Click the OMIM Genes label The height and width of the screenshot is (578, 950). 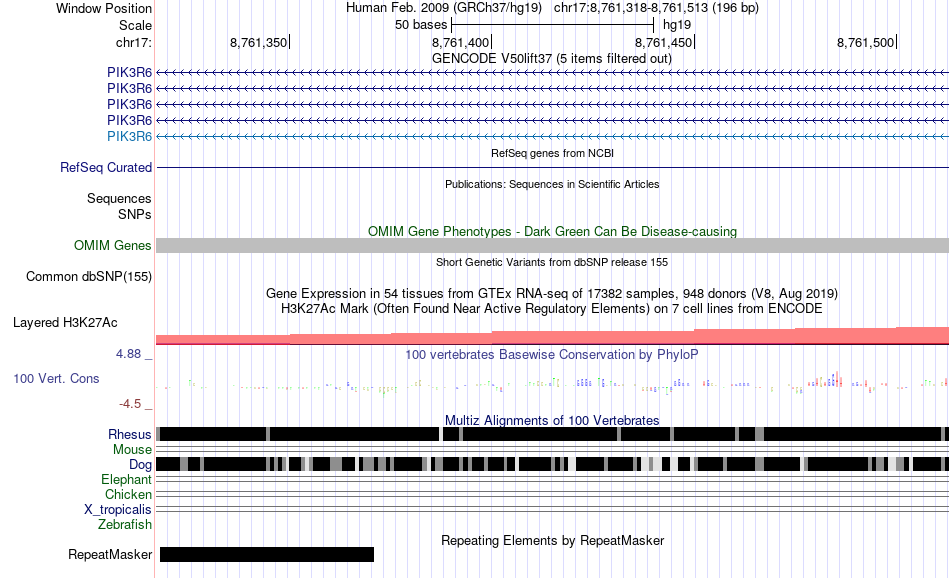coord(113,245)
